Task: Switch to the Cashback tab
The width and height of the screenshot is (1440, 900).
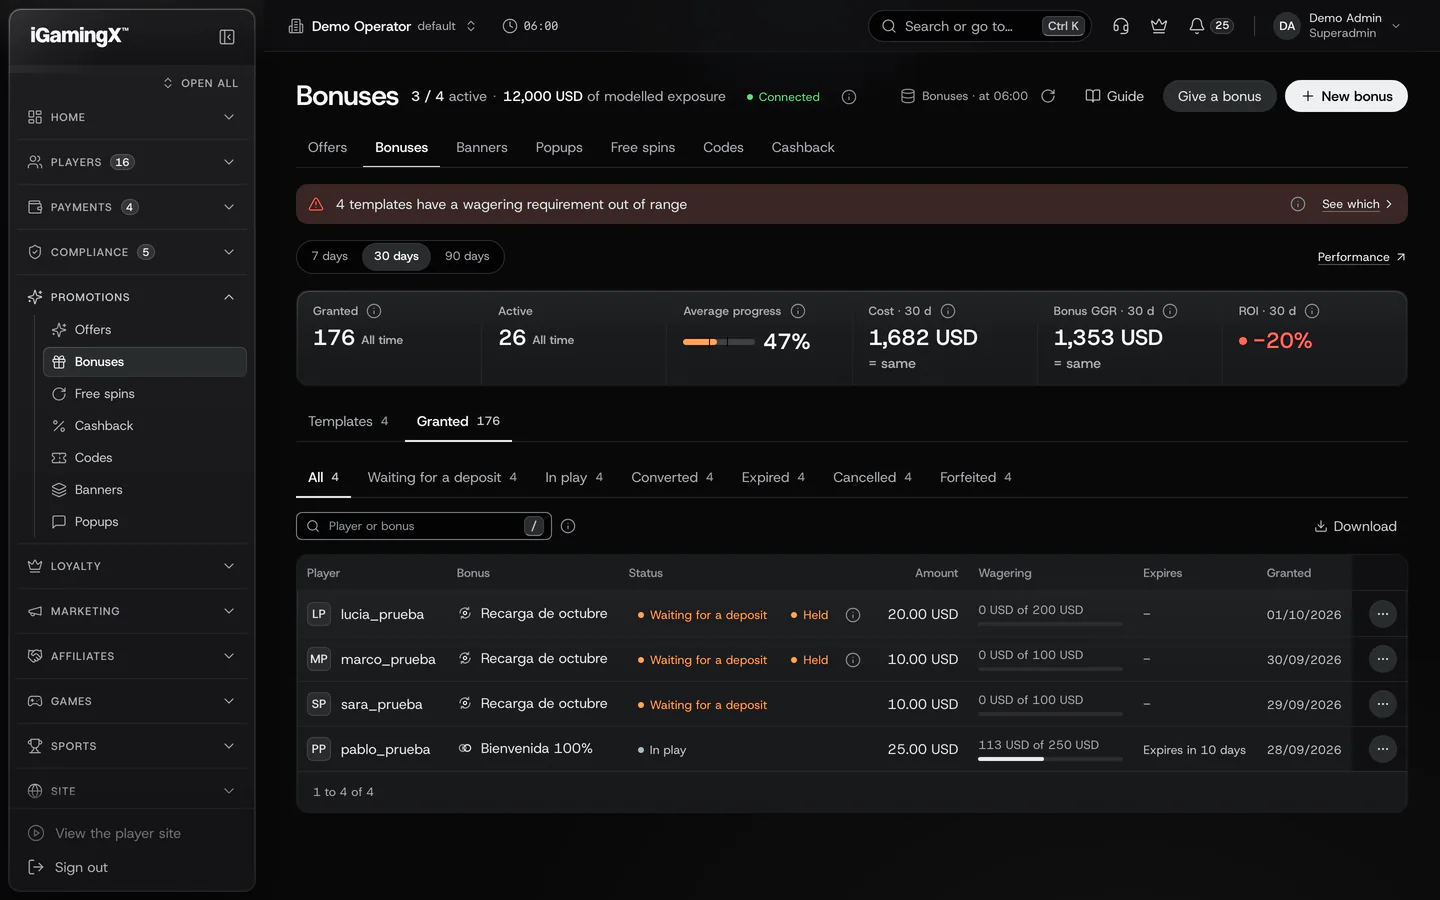Action: click(803, 148)
